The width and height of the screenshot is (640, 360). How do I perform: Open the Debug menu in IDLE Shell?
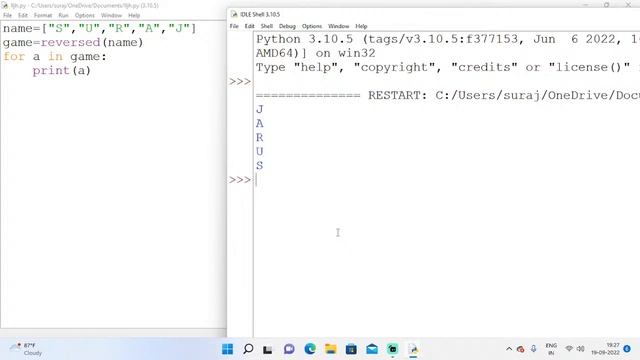(287, 26)
